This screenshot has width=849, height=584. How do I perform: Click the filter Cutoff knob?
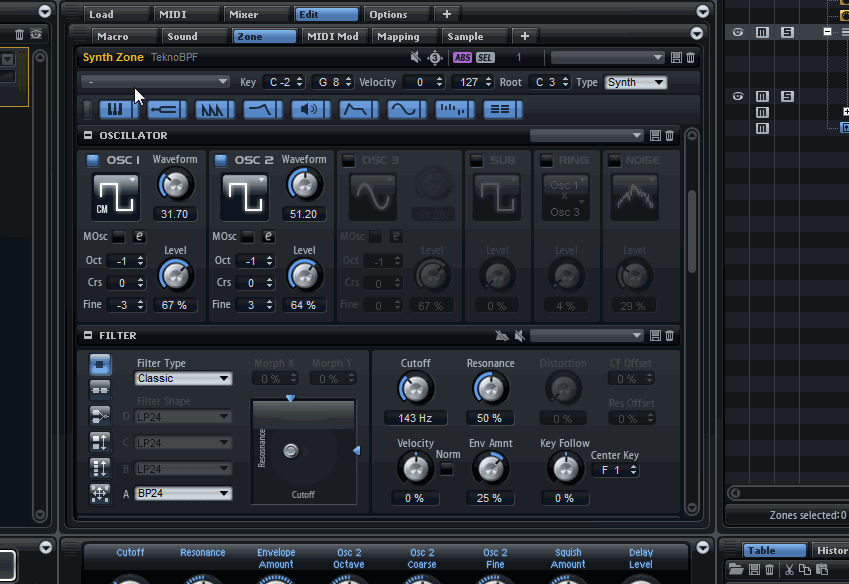click(415, 389)
